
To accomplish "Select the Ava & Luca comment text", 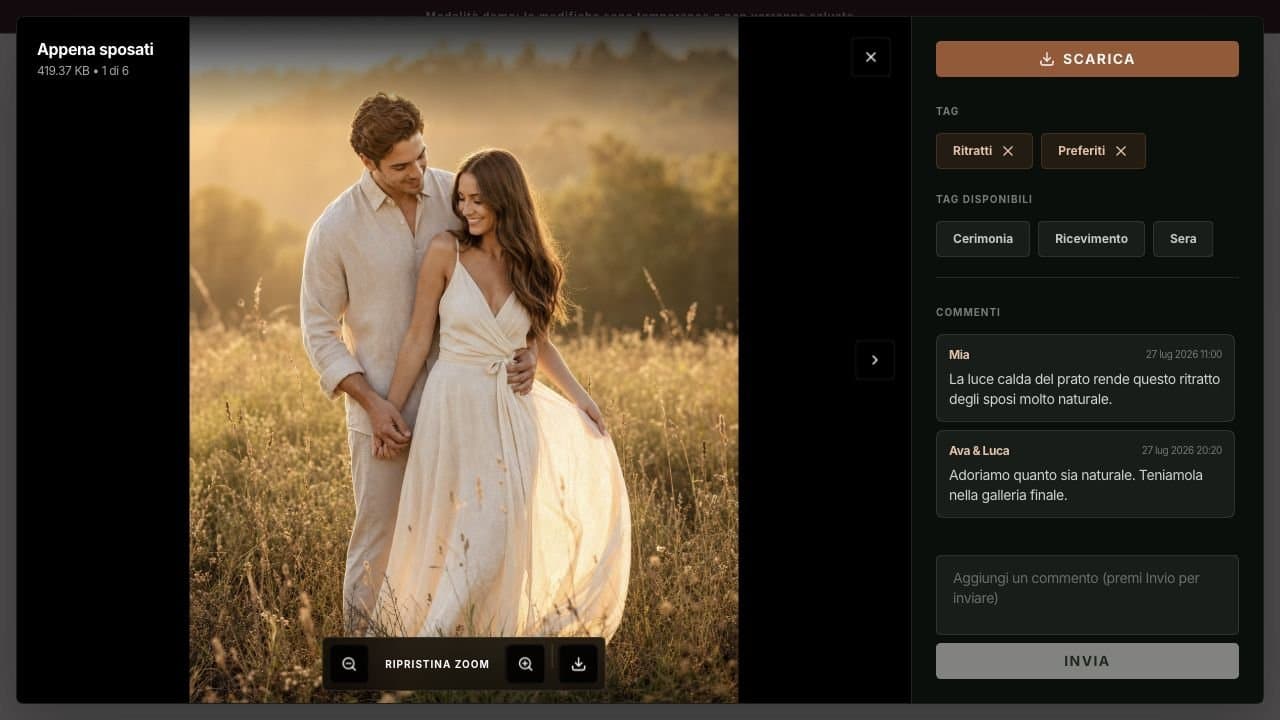I will (1076, 485).
